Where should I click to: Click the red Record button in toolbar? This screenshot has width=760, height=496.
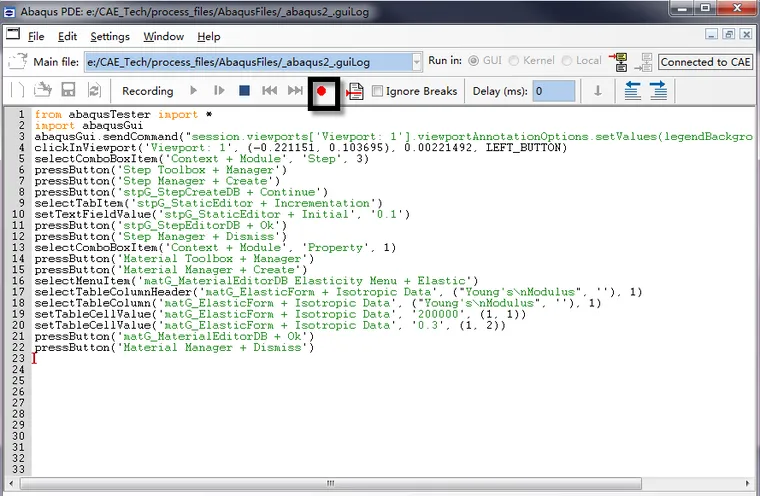[x=321, y=91]
